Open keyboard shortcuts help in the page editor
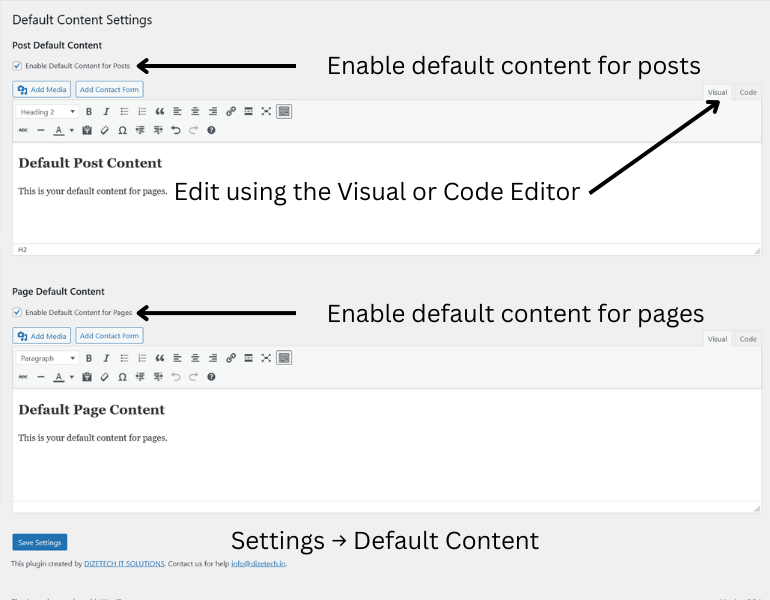 tap(211, 377)
